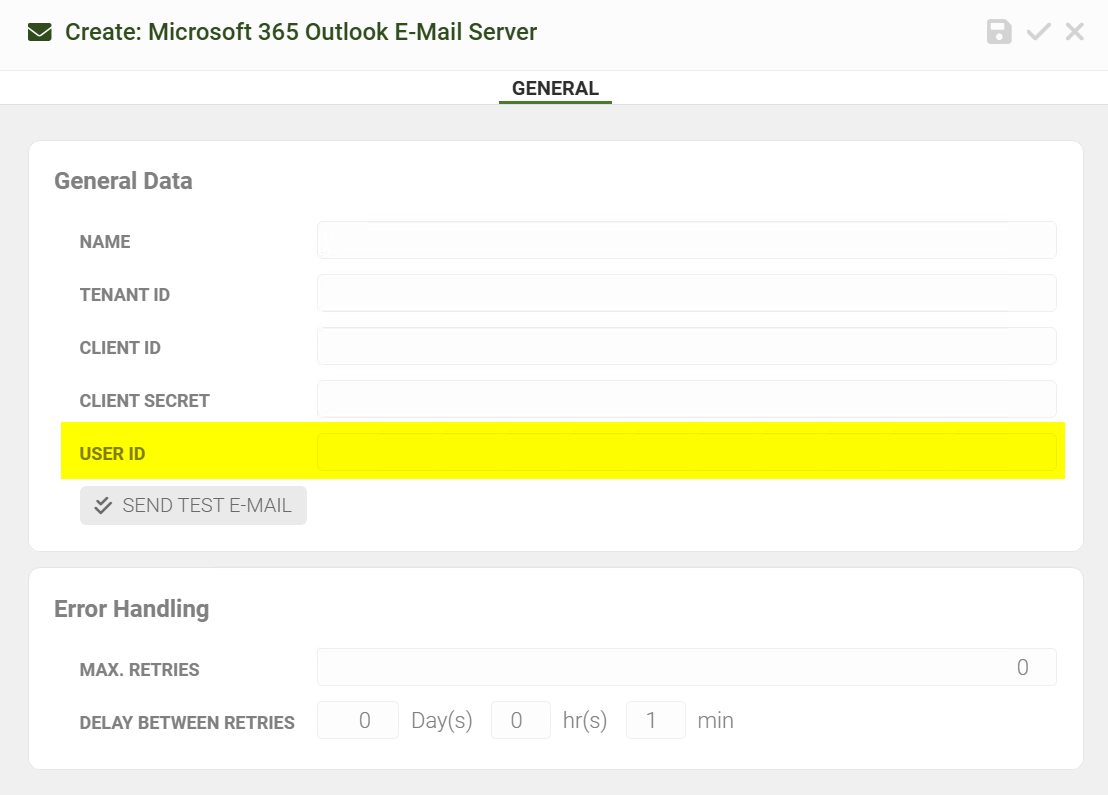Click the Error Handling heading
Viewport: 1108px width, 795px height.
[131, 609]
